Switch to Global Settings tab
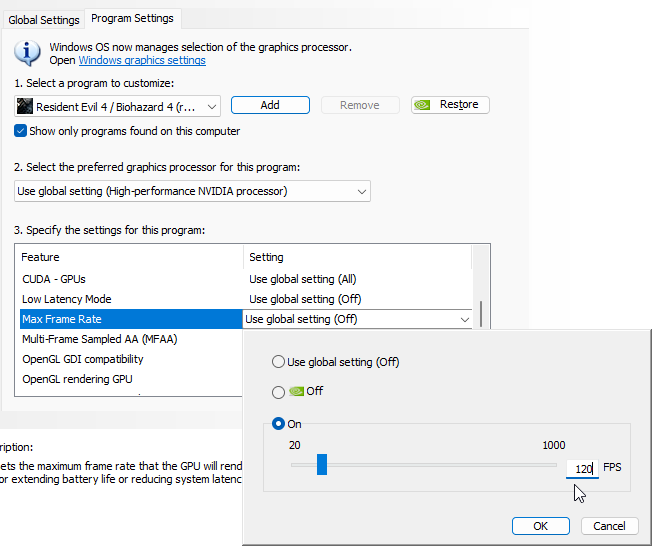Screen dimensions: 652x549 pyautogui.click(x=44, y=19)
